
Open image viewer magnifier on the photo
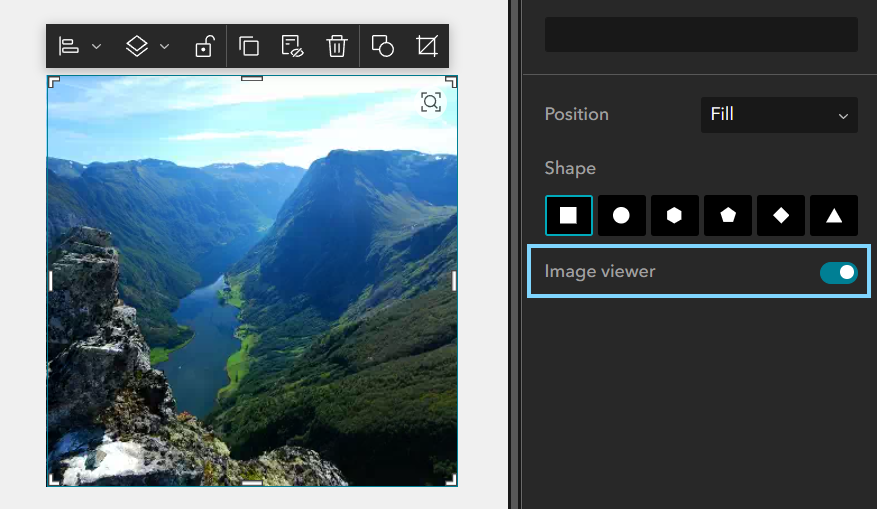[x=430, y=102]
